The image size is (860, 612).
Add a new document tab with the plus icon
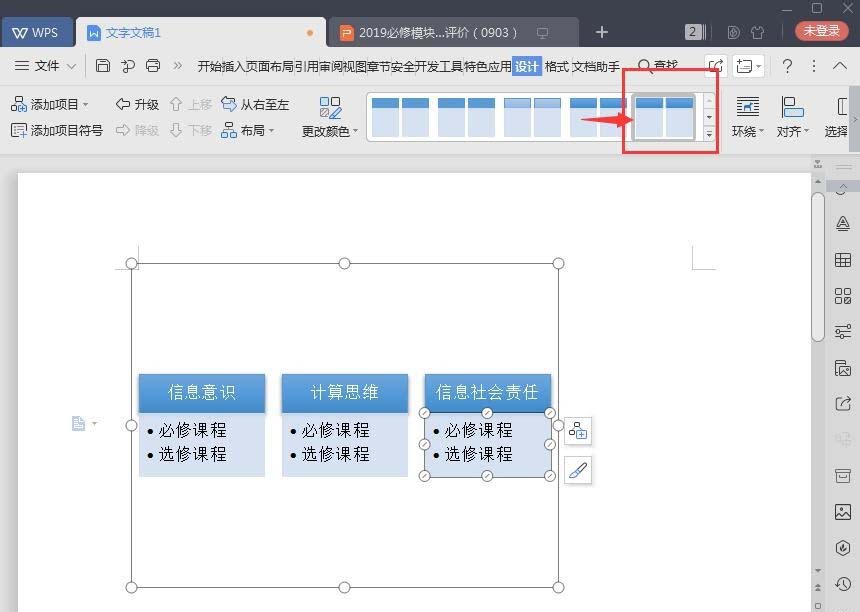pyautogui.click(x=602, y=32)
